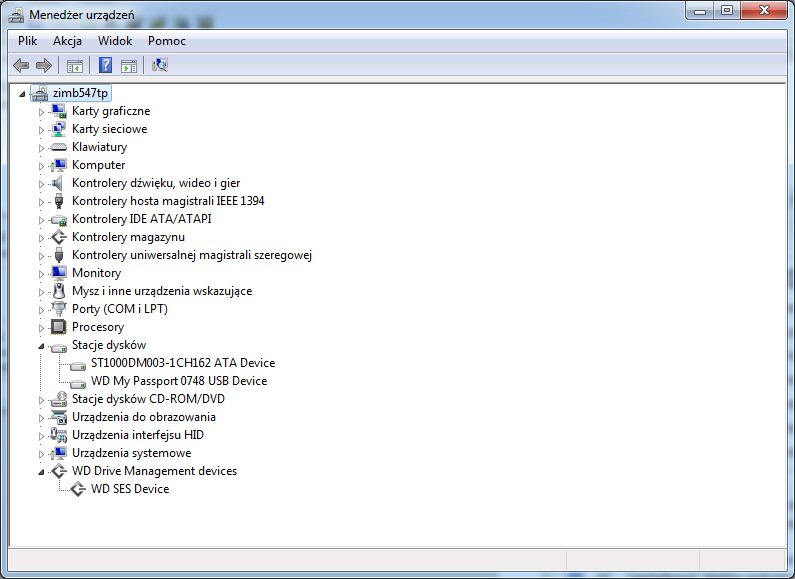
Task: Click the Karty sieciowe network icon
Action: click(x=59, y=129)
